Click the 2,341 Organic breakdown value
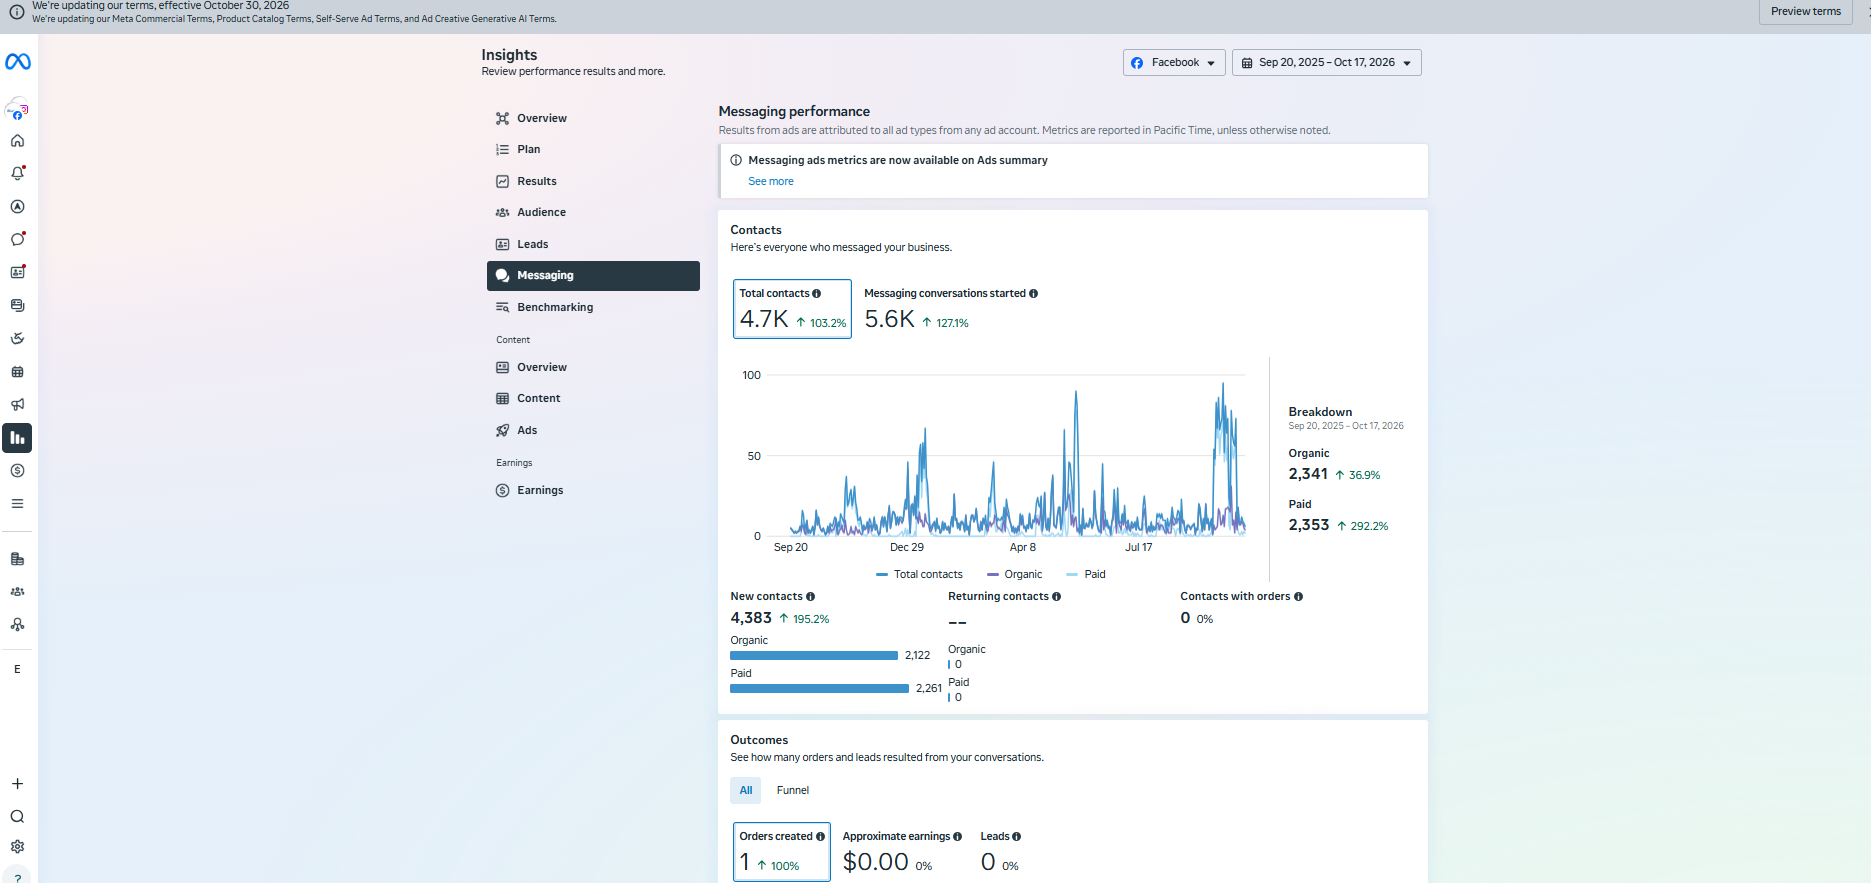This screenshot has height=883, width=1871. [x=1308, y=474]
